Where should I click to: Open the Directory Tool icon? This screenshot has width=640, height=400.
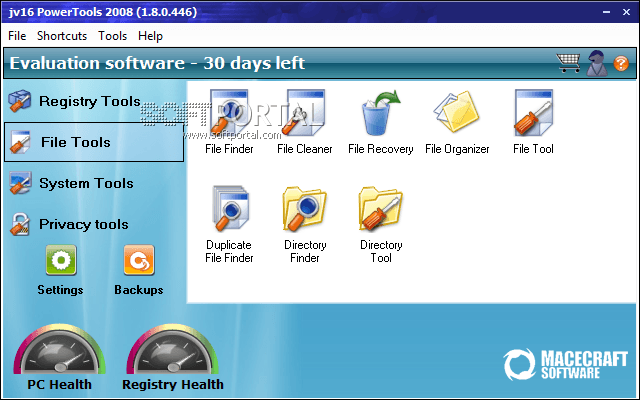pos(380,209)
